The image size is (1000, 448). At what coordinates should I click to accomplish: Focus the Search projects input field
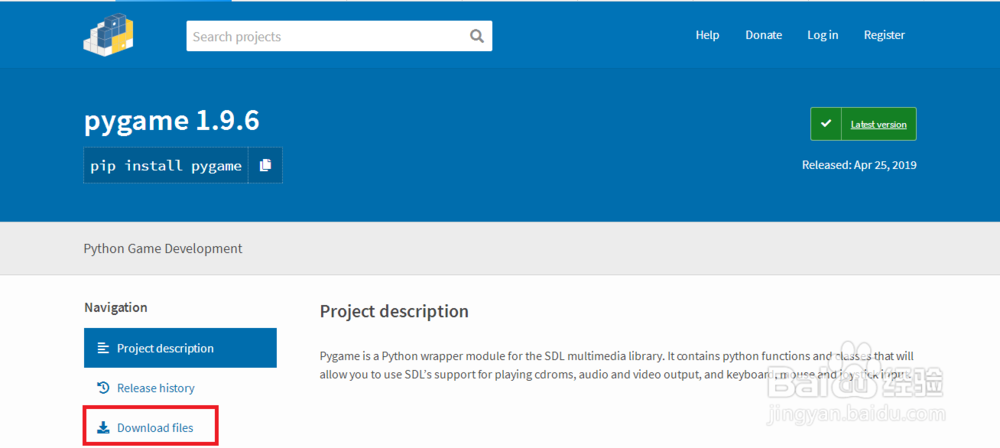[339, 36]
